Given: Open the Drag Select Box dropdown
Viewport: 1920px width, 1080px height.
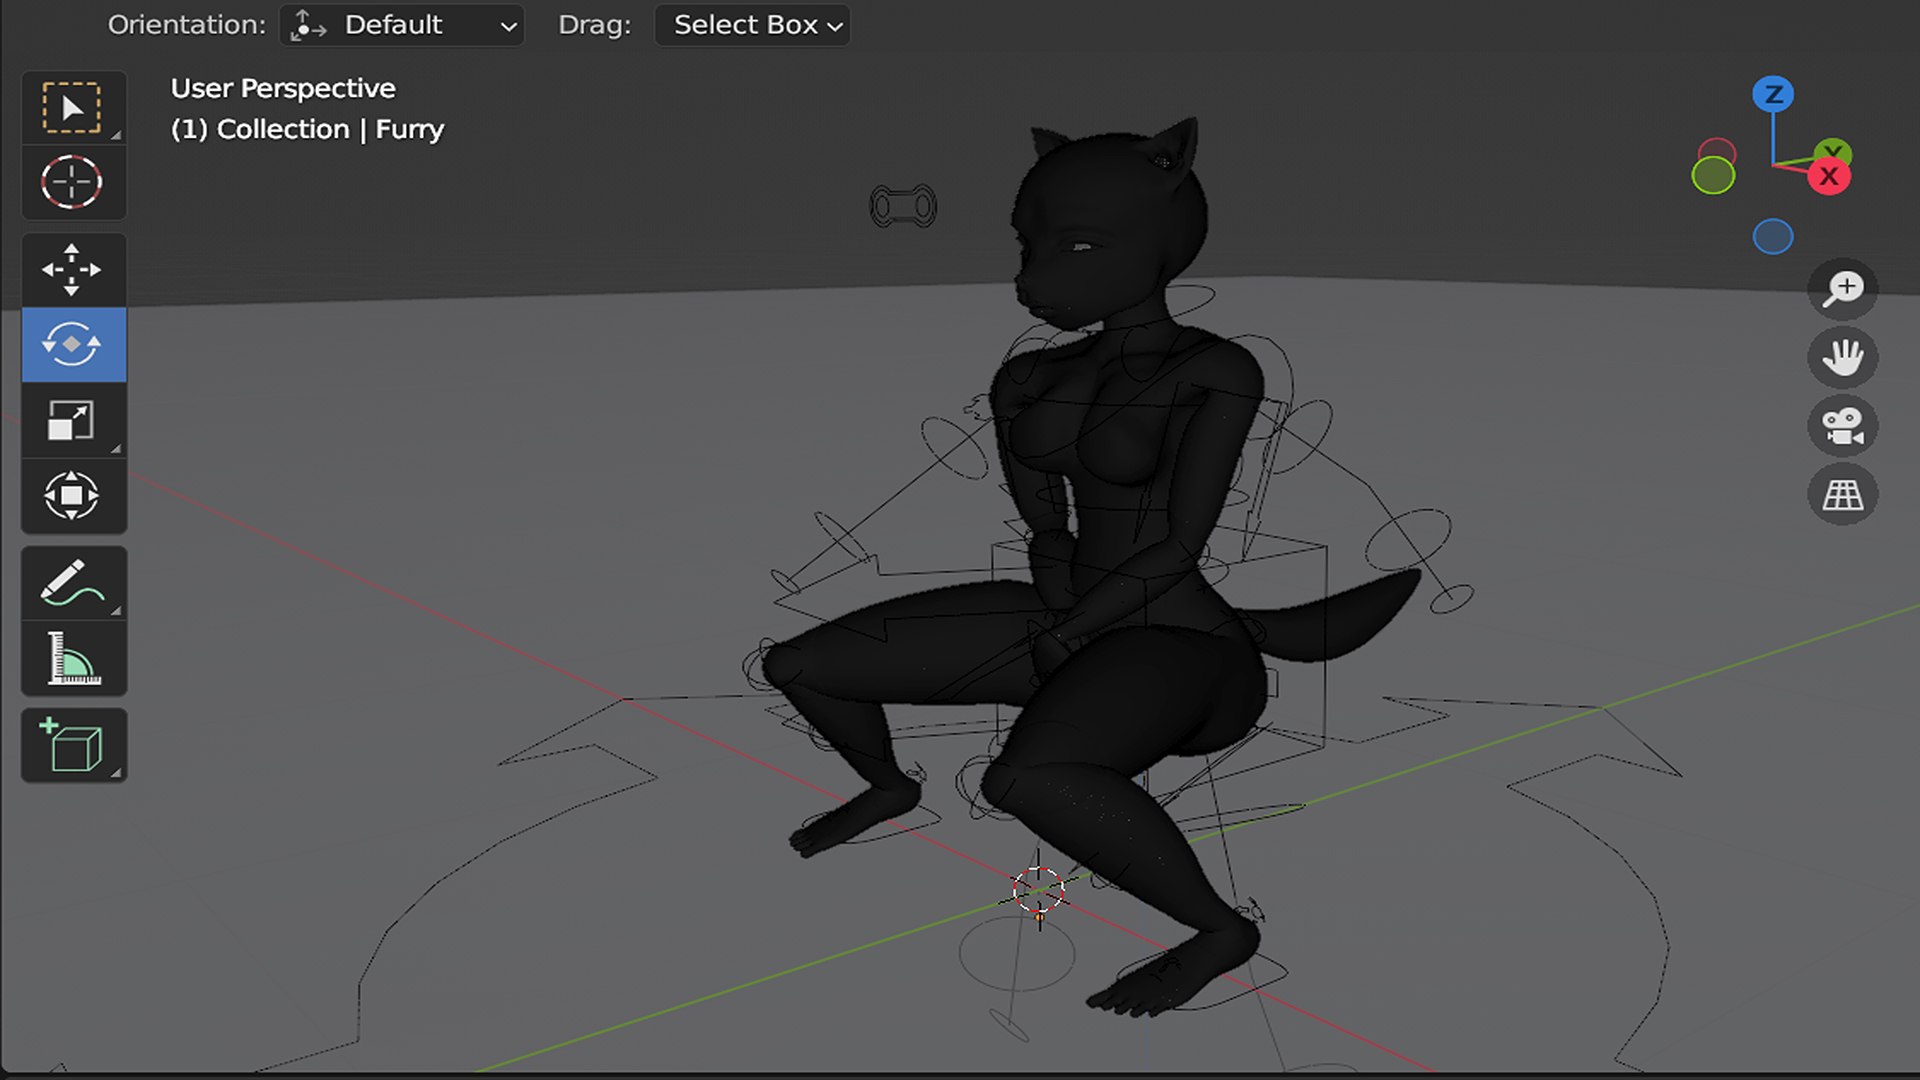Looking at the screenshot, I should point(752,25).
